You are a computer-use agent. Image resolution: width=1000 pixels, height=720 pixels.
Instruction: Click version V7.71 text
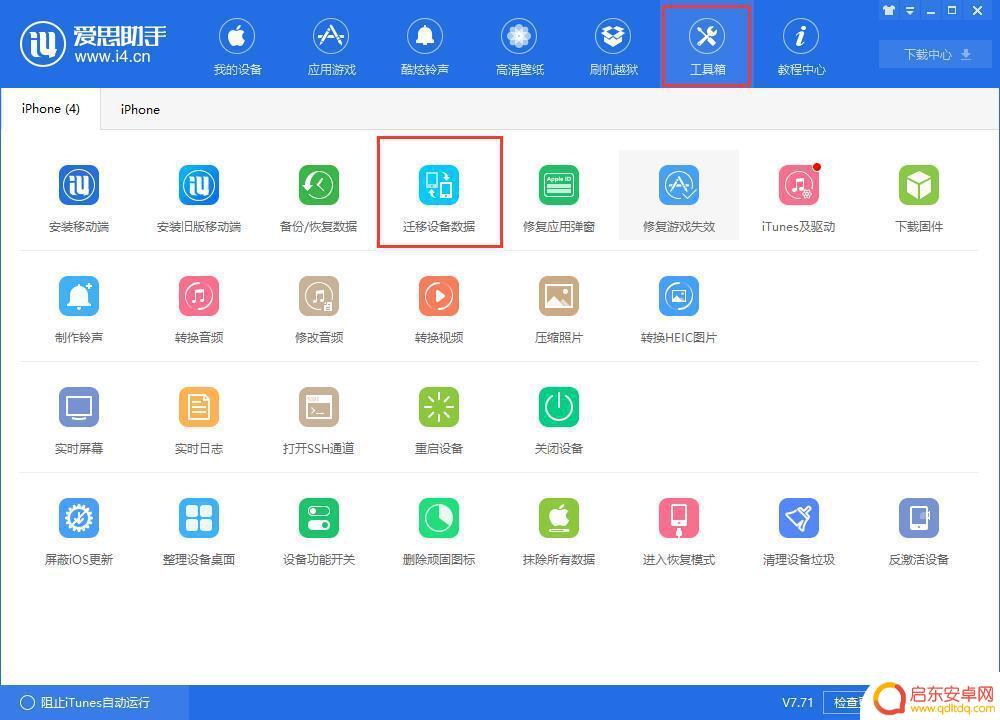point(797,703)
